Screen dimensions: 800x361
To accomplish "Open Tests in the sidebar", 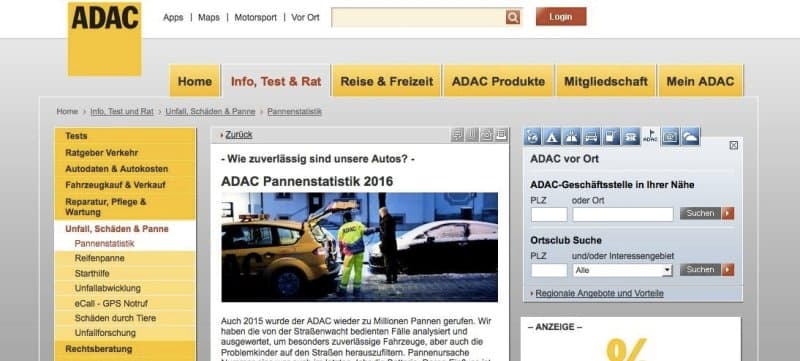I will click(125, 136).
